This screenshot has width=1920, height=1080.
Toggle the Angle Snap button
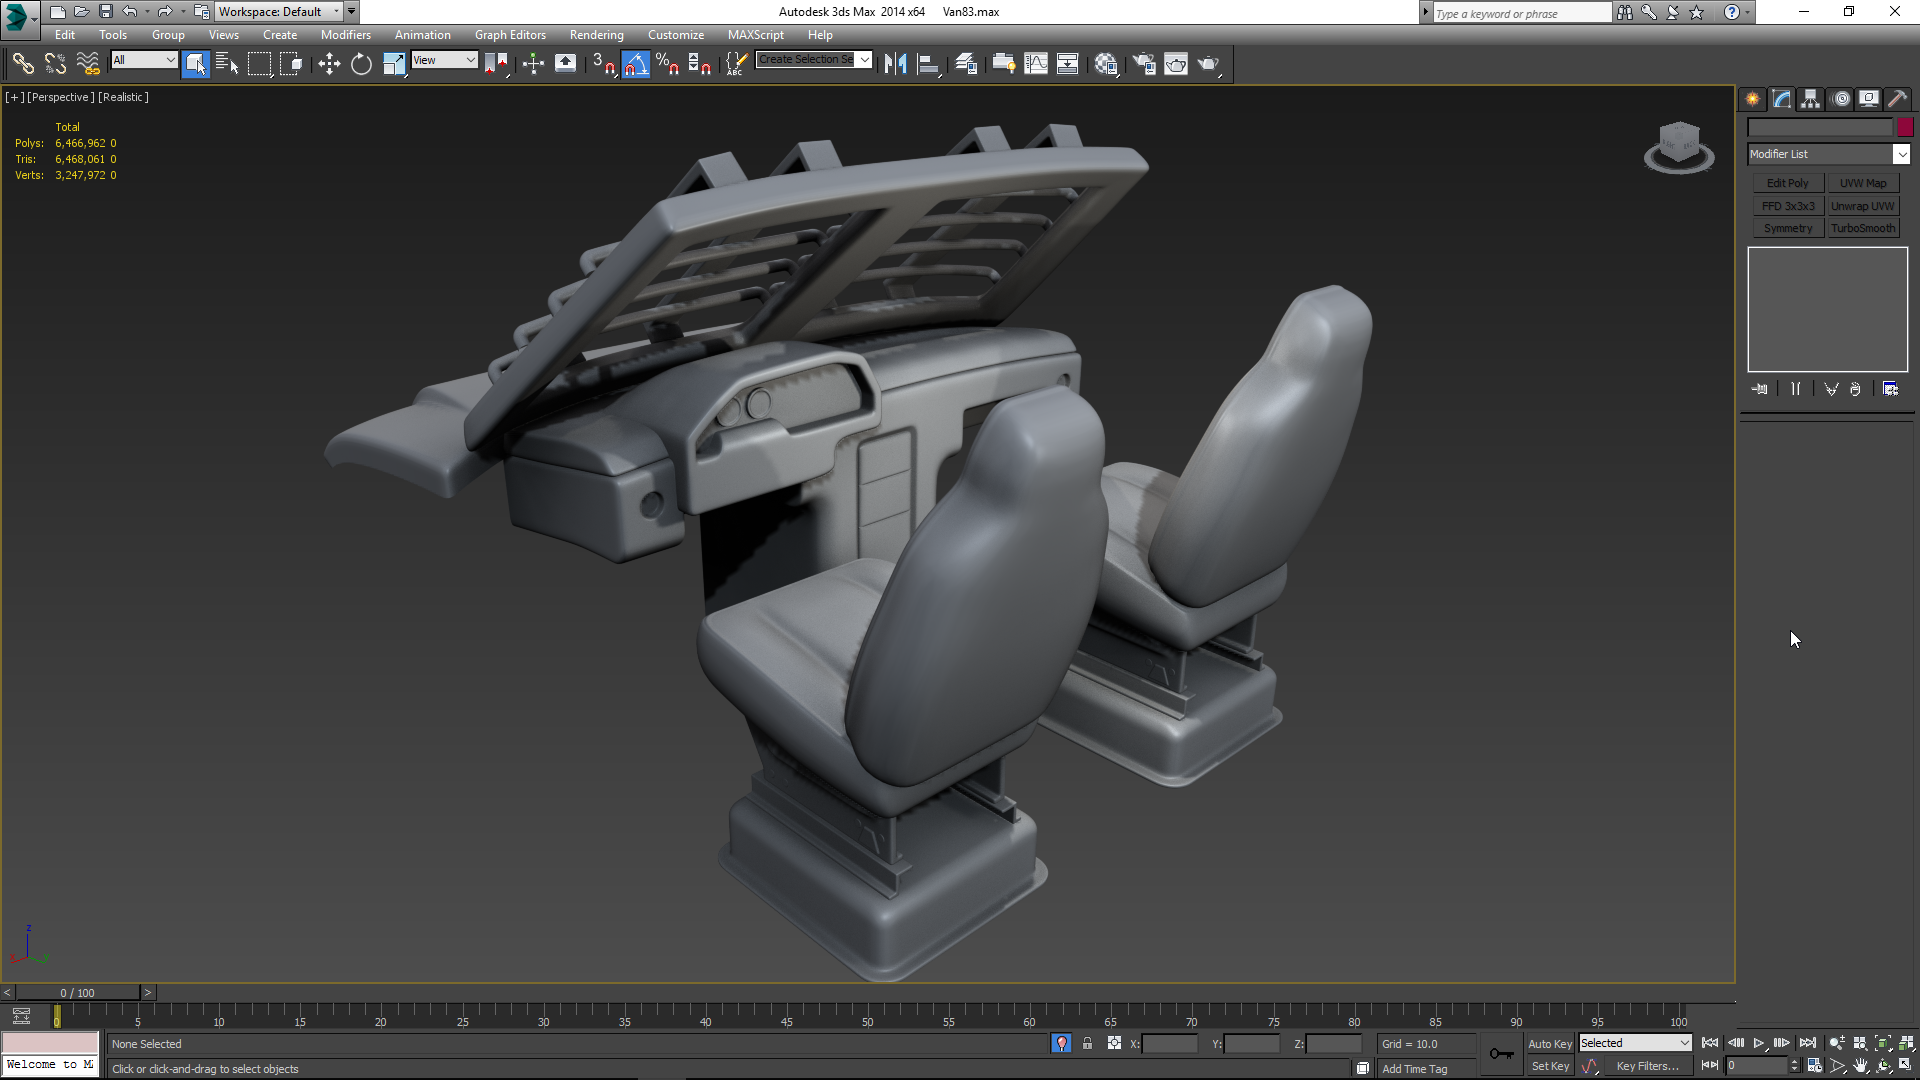pos(636,64)
